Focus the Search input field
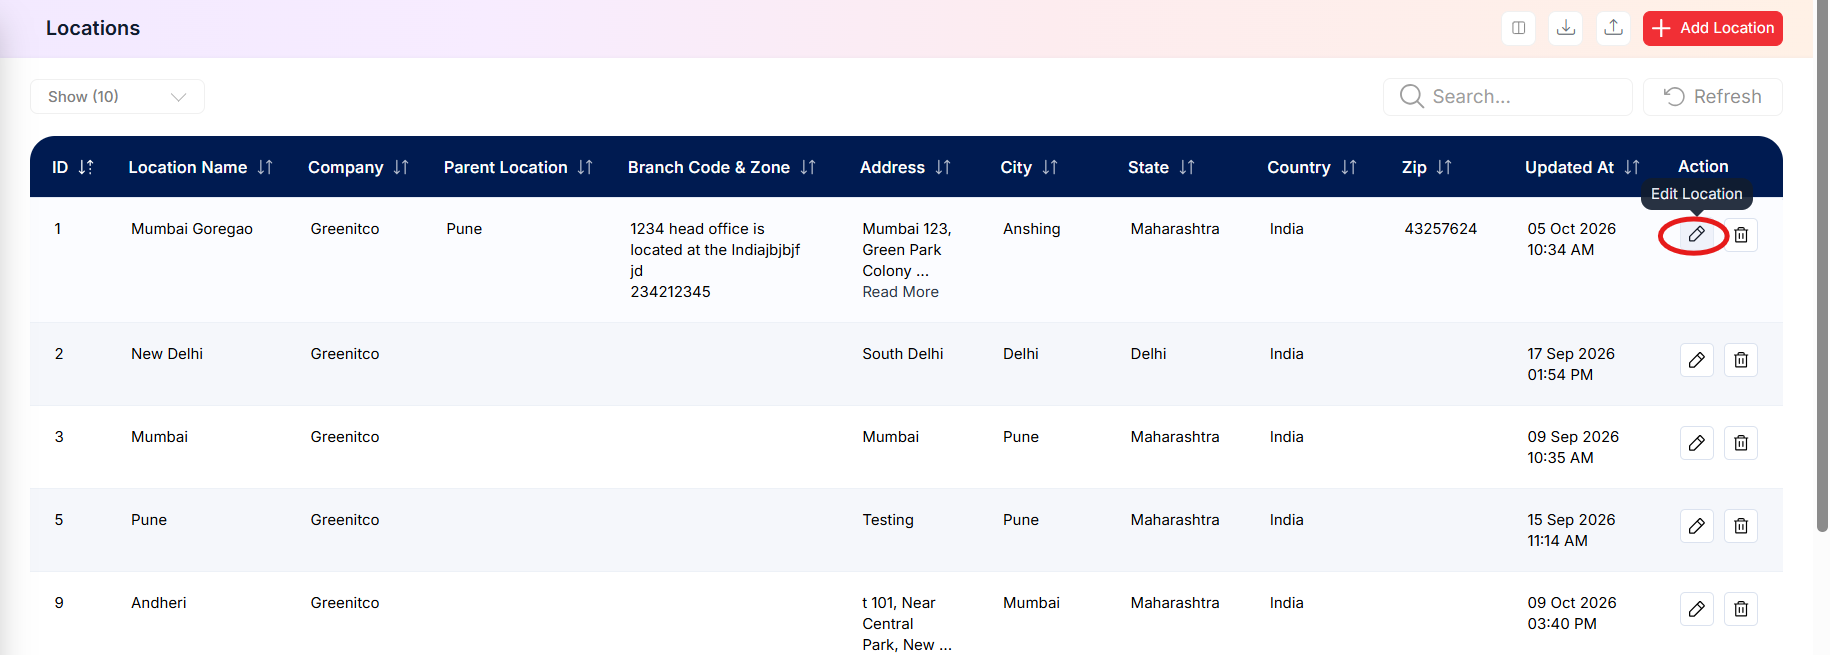Image resolution: width=1830 pixels, height=655 pixels. (1508, 97)
